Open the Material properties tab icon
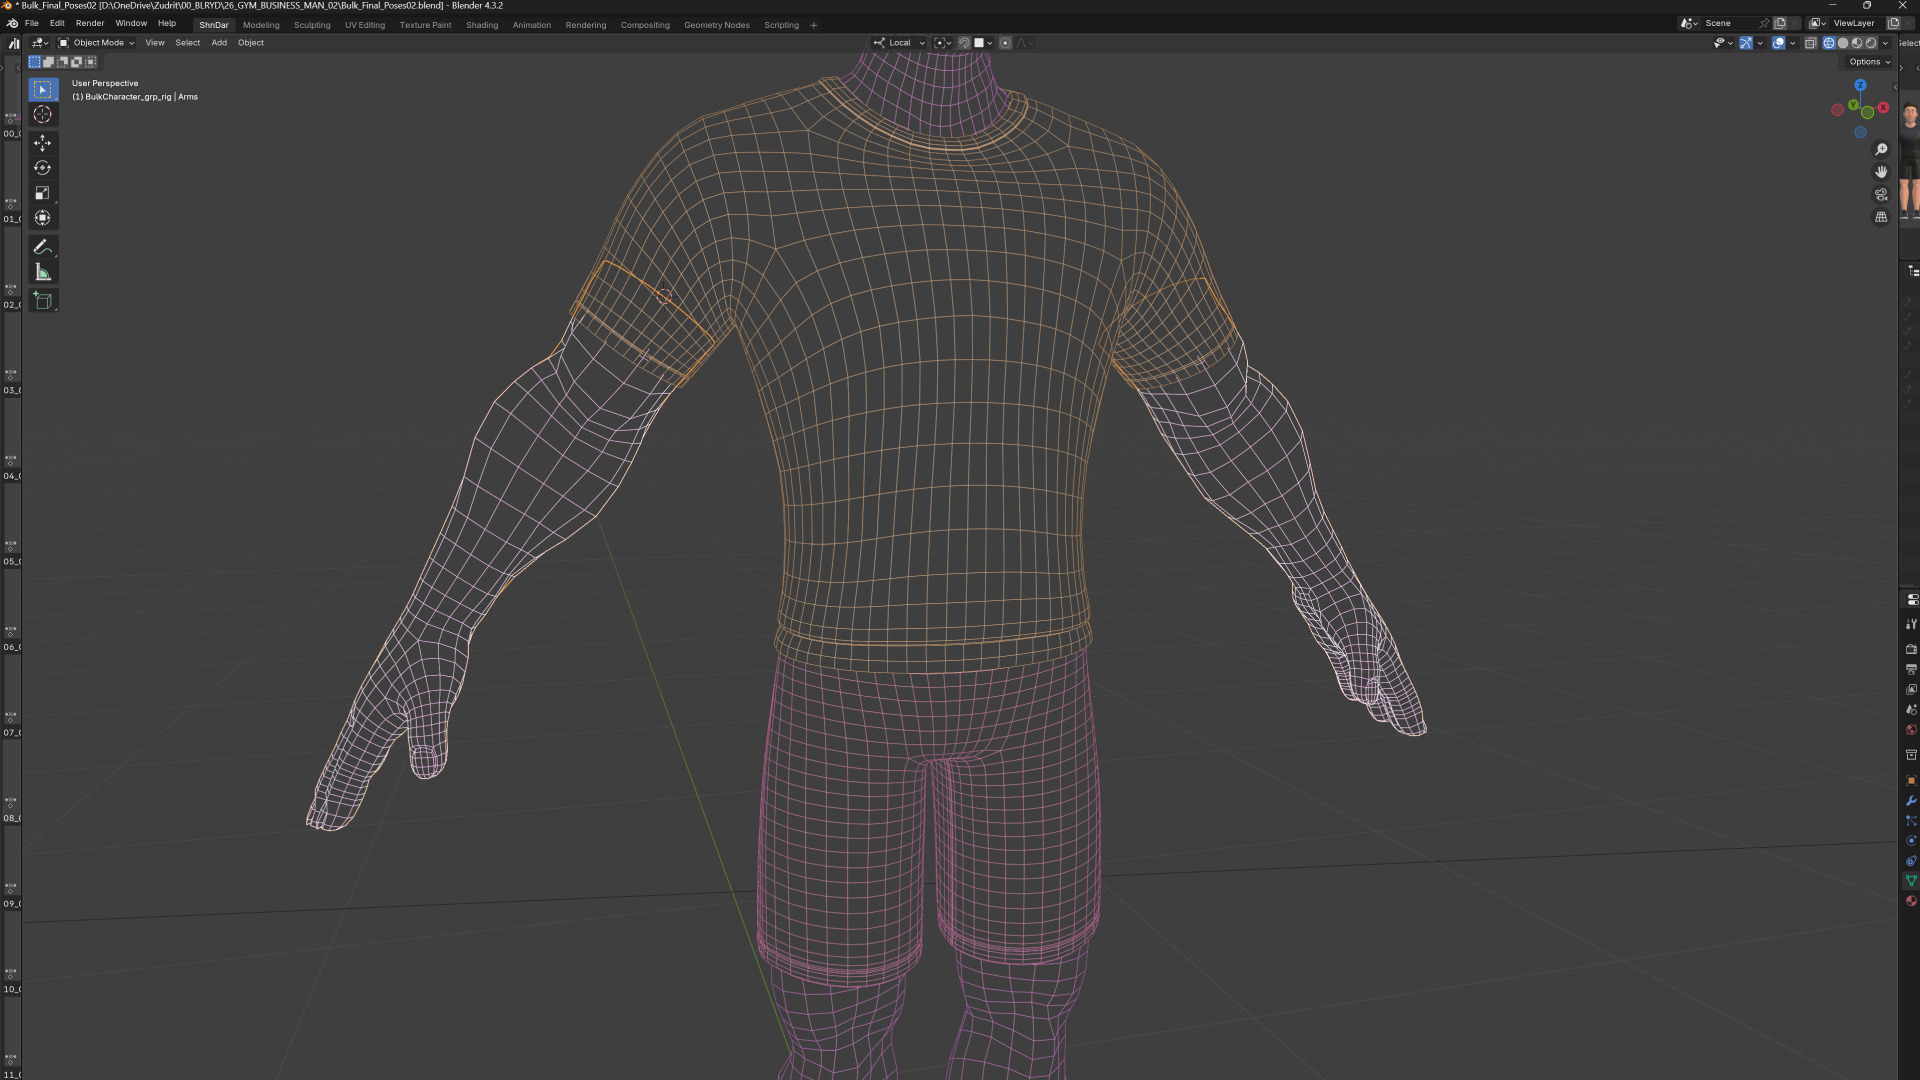Screen dimensions: 1920x1080 point(1911,901)
